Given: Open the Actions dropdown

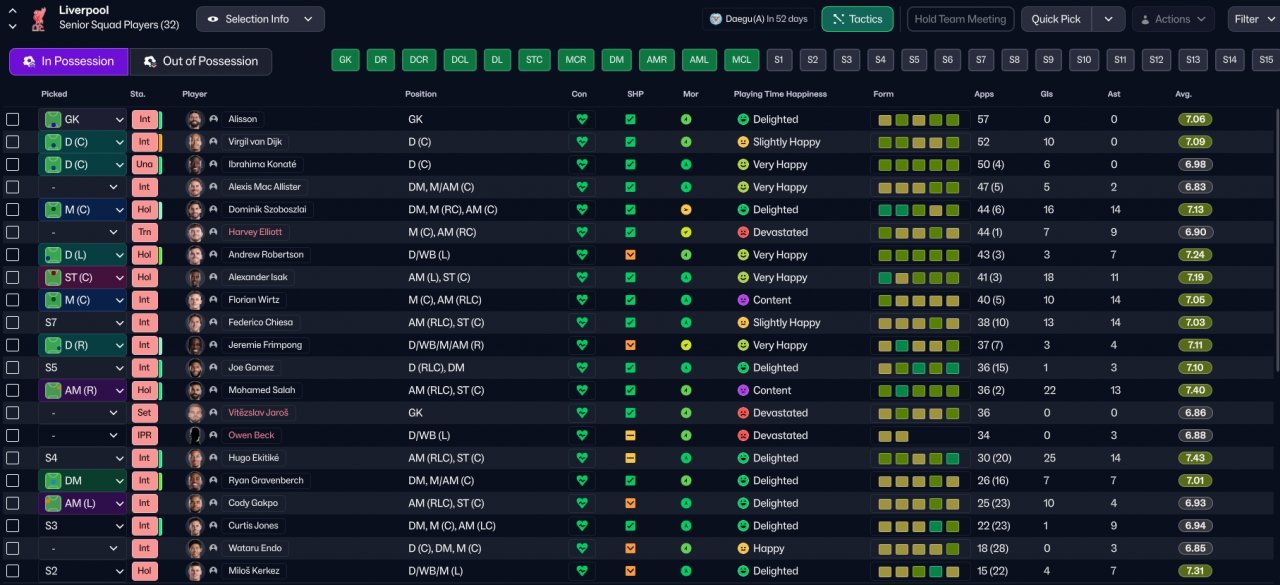Looking at the screenshot, I should coord(1173,19).
